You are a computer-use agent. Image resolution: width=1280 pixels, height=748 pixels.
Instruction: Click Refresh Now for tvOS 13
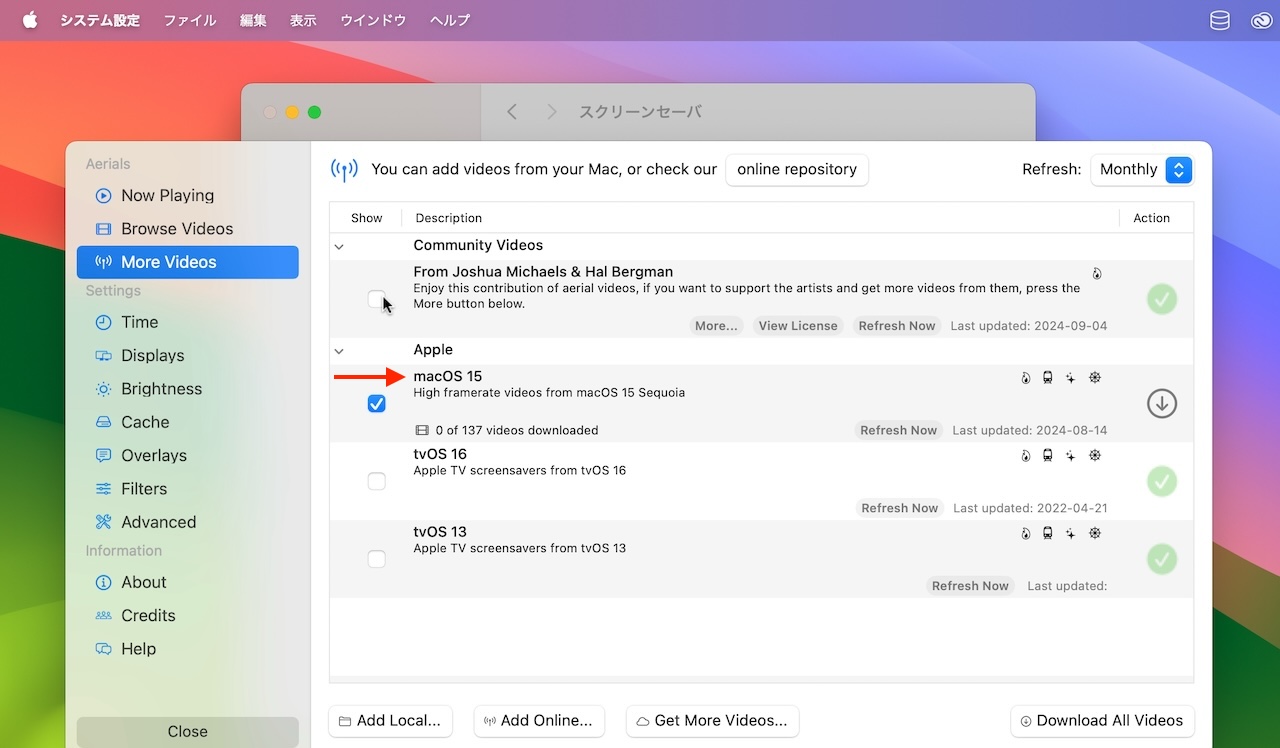970,586
